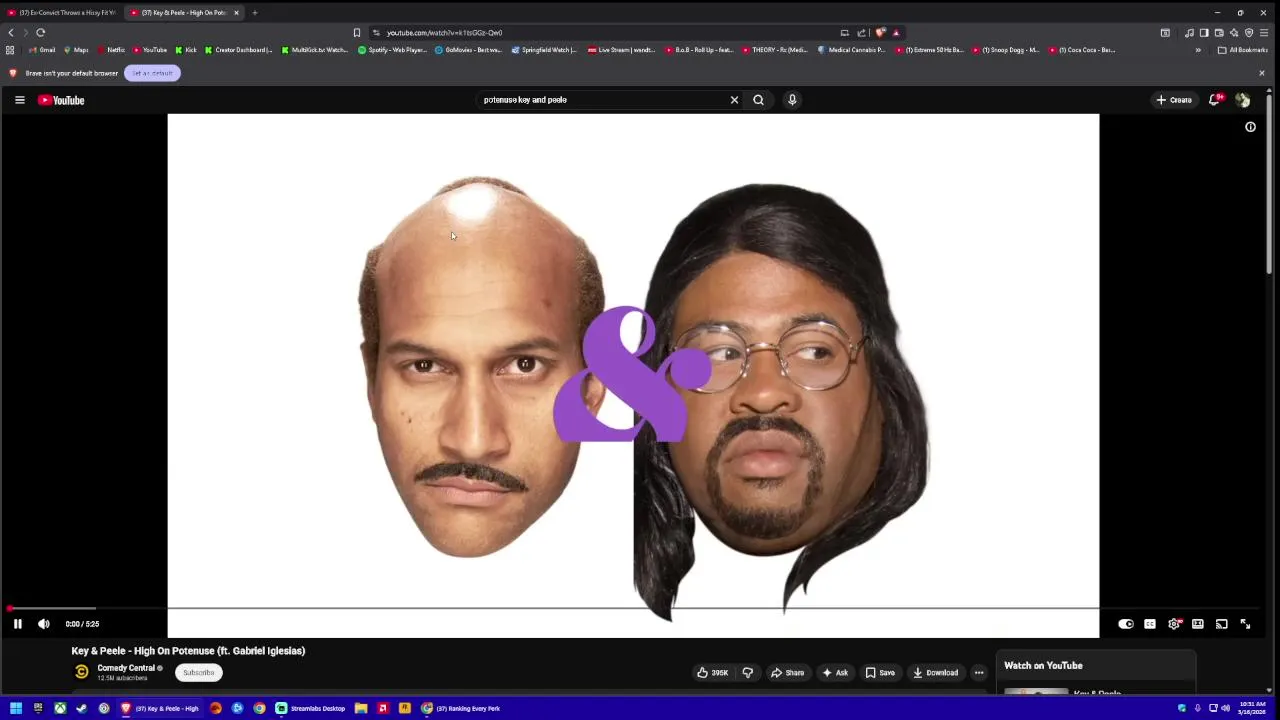This screenshot has height=720, width=1280.
Task: Toggle the autoplay switch in player
Action: (x=1126, y=624)
